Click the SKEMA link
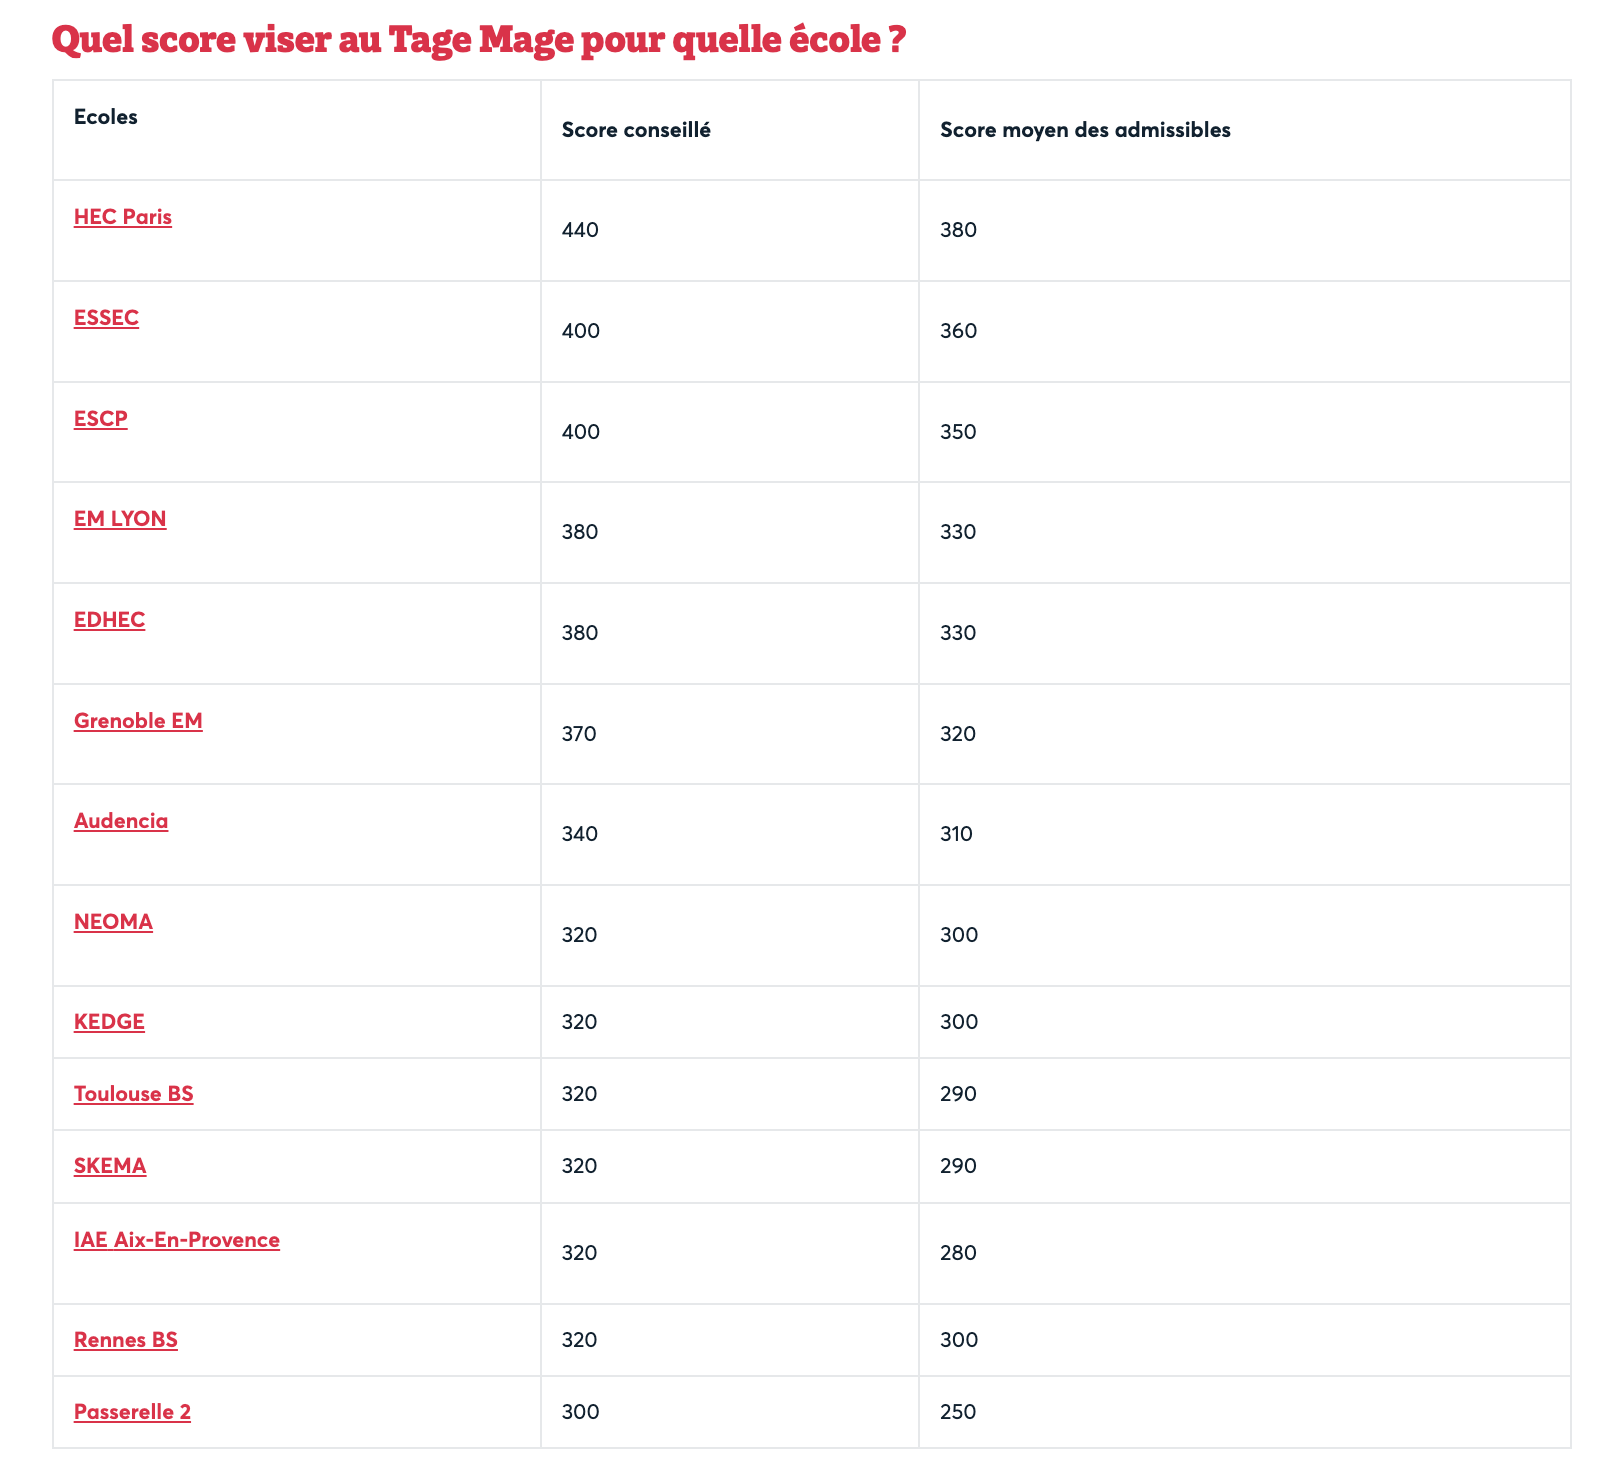 tap(110, 1166)
